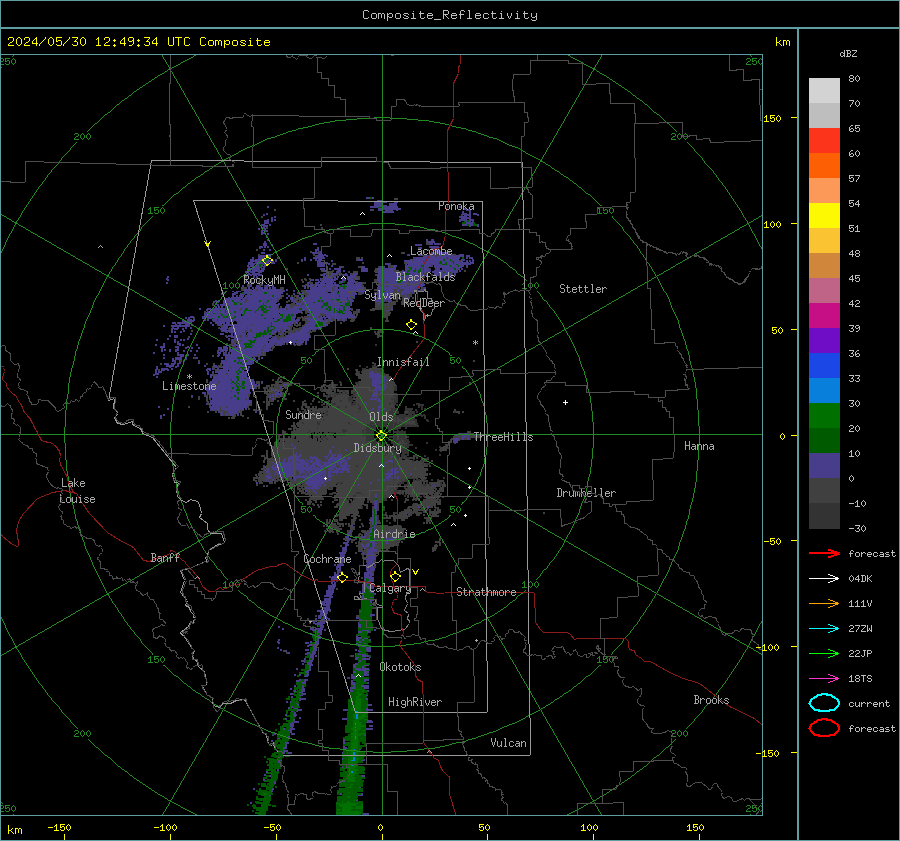Click the green 22JP arrow in legend
Screen dimensions: 900x841
[824, 653]
